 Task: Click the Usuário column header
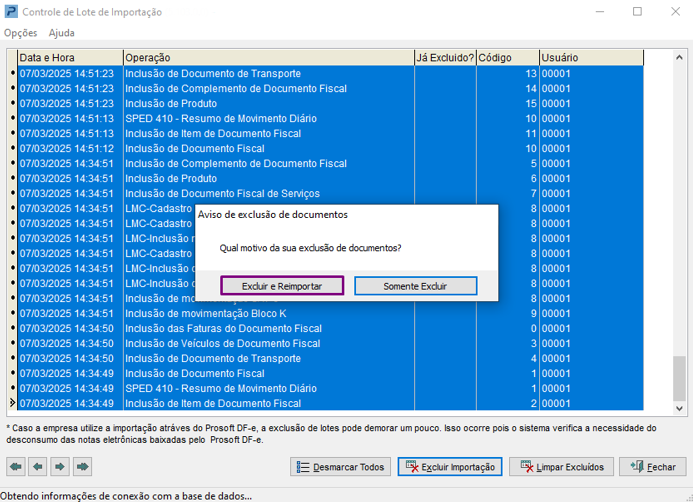[591, 58]
